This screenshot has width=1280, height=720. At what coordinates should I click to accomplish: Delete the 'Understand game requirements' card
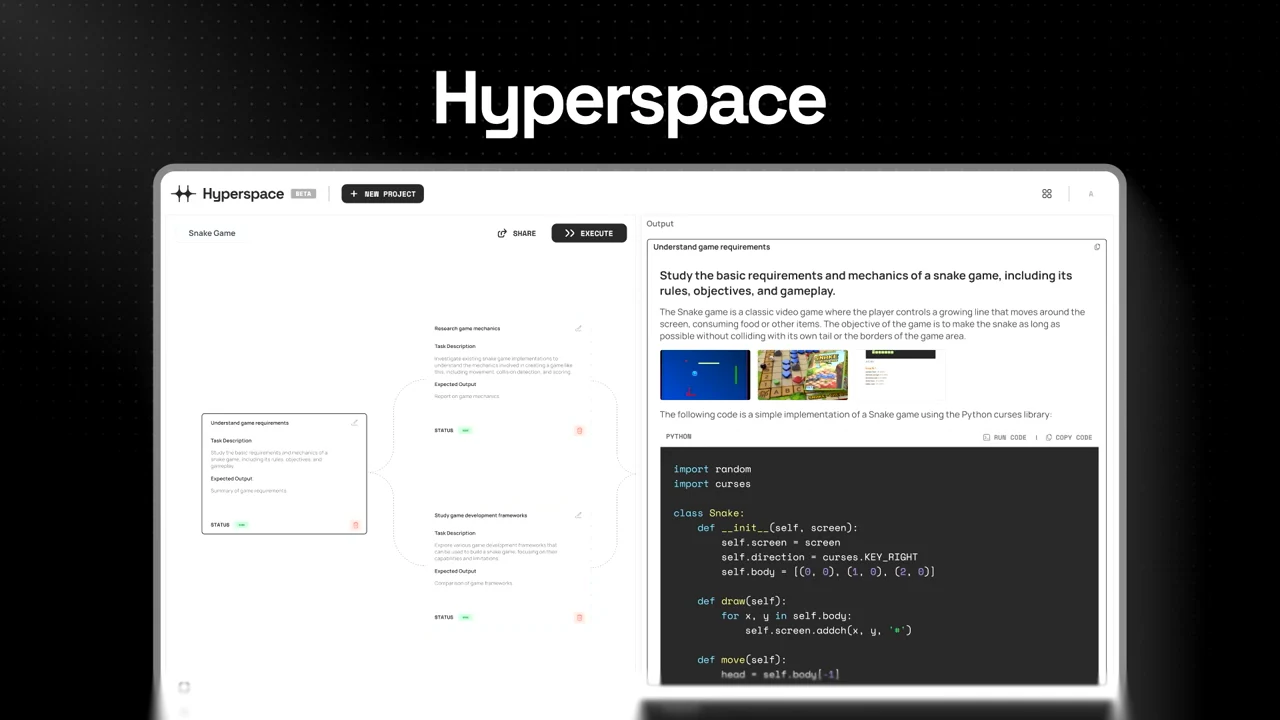pyautogui.click(x=355, y=525)
